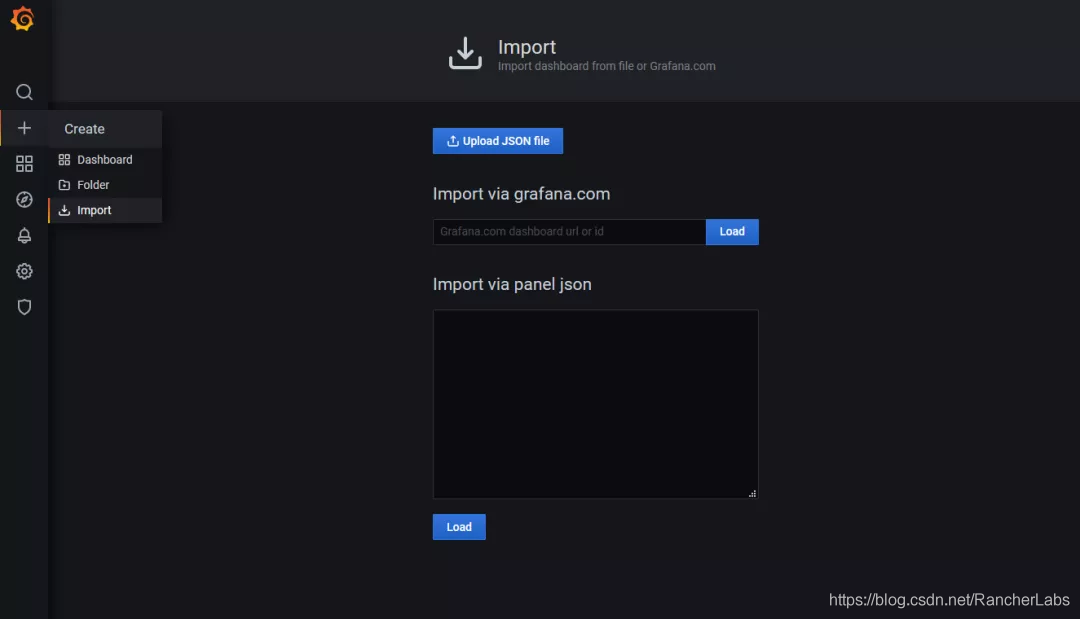This screenshot has height=619, width=1080.
Task: Click the Create menu header
Action: click(x=105, y=129)
